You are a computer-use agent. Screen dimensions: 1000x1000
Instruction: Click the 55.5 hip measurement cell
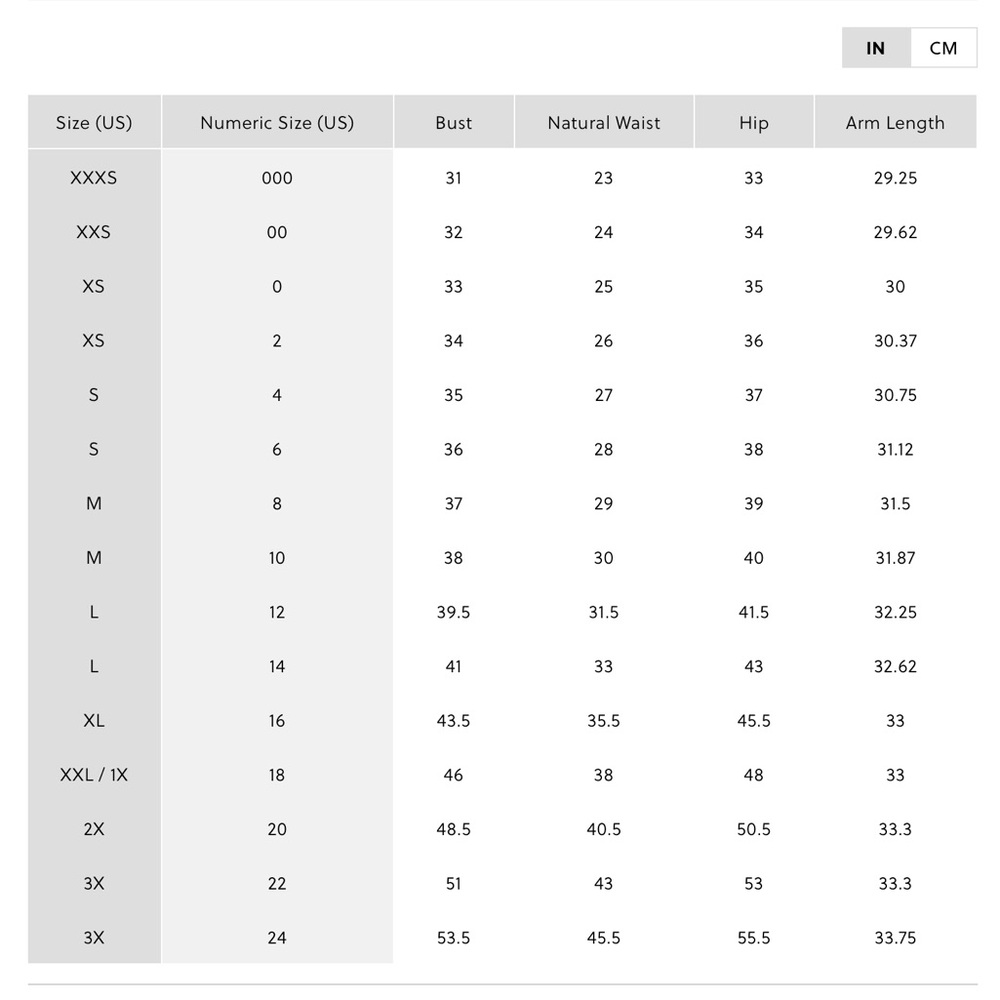pyautogui.click(x=754, y=938)
